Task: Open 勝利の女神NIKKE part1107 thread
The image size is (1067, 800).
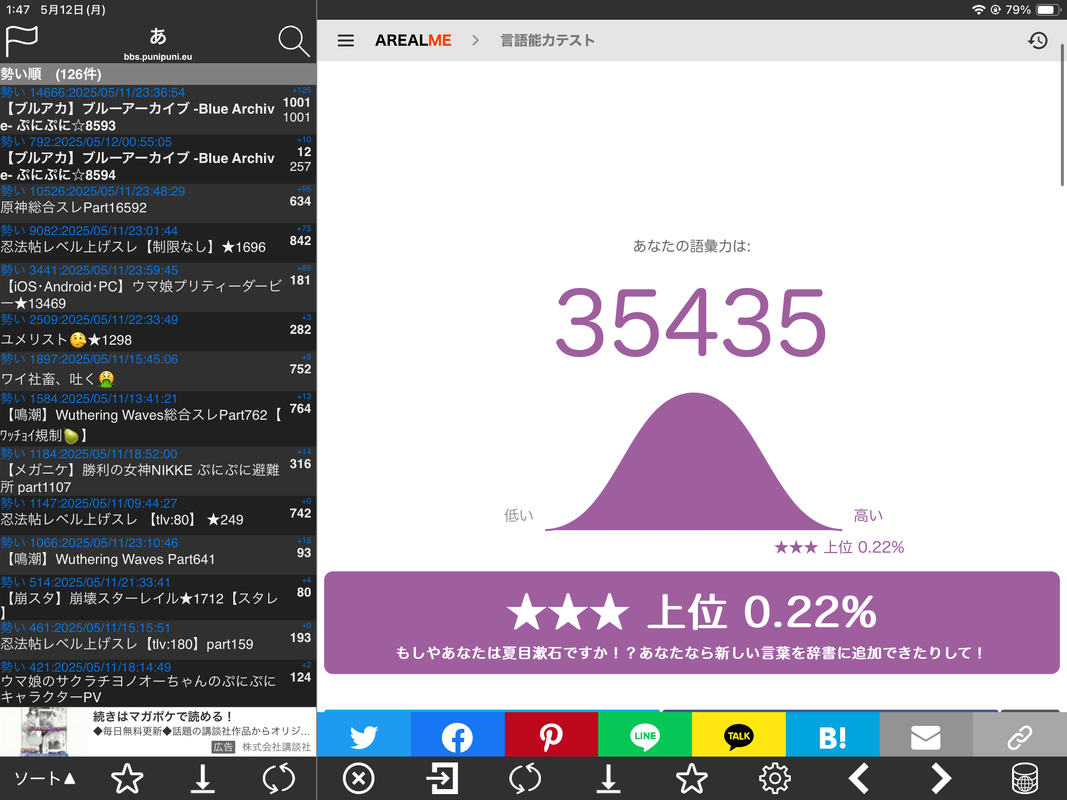Action: click(158, 471)
